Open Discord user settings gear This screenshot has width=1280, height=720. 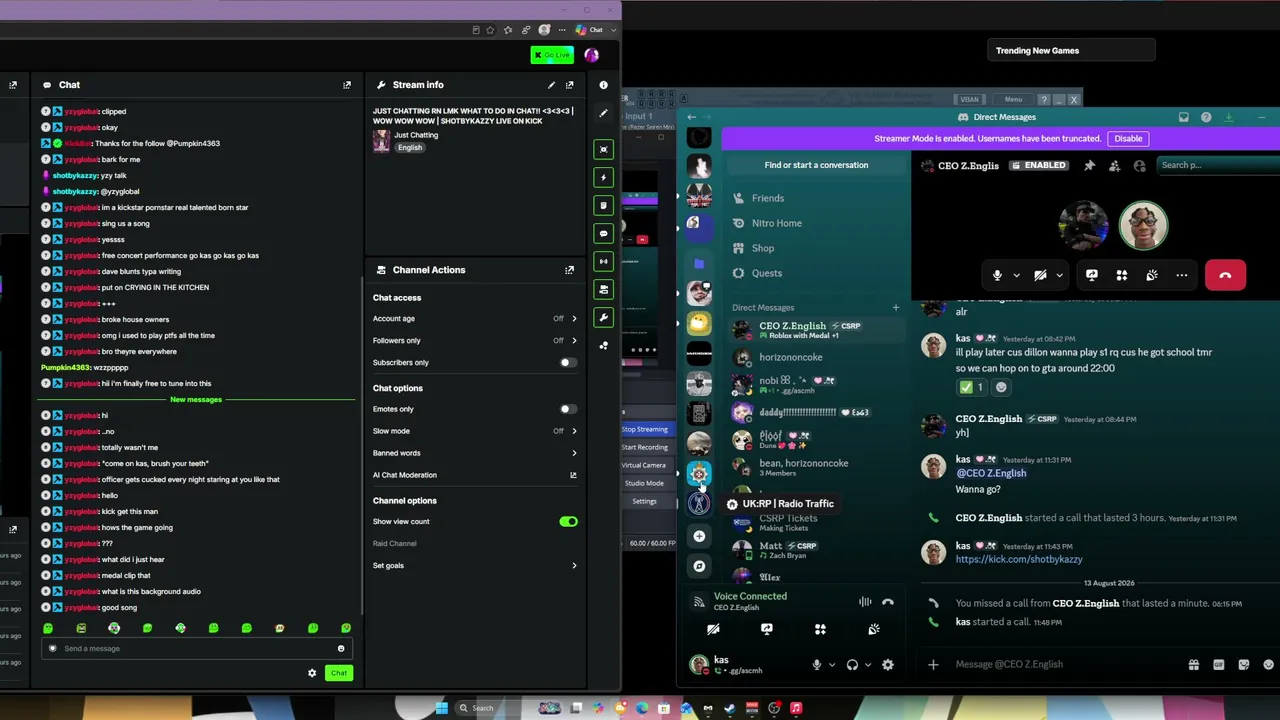tap(887, 665)
